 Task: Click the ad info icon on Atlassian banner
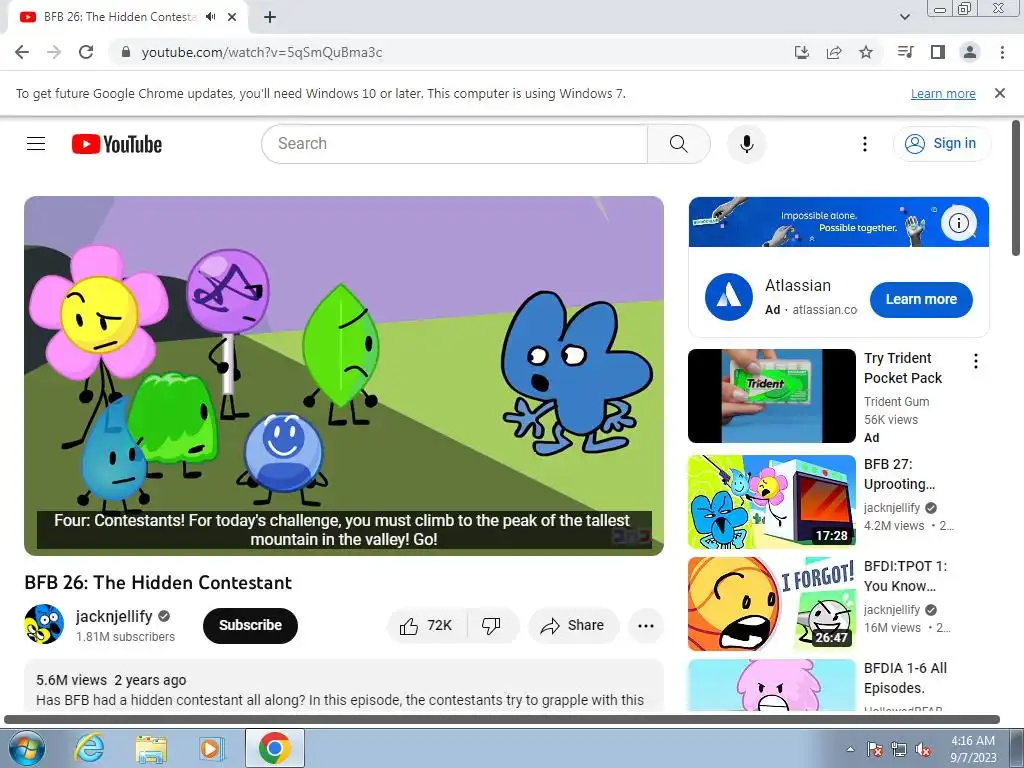click(958, 223)
